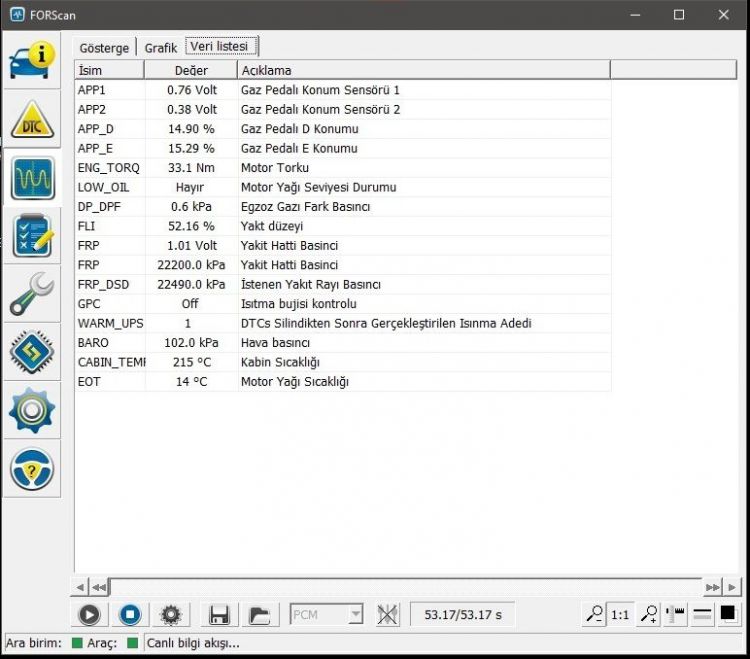Click the BARO value 102.0 kPa

(191, 343)
